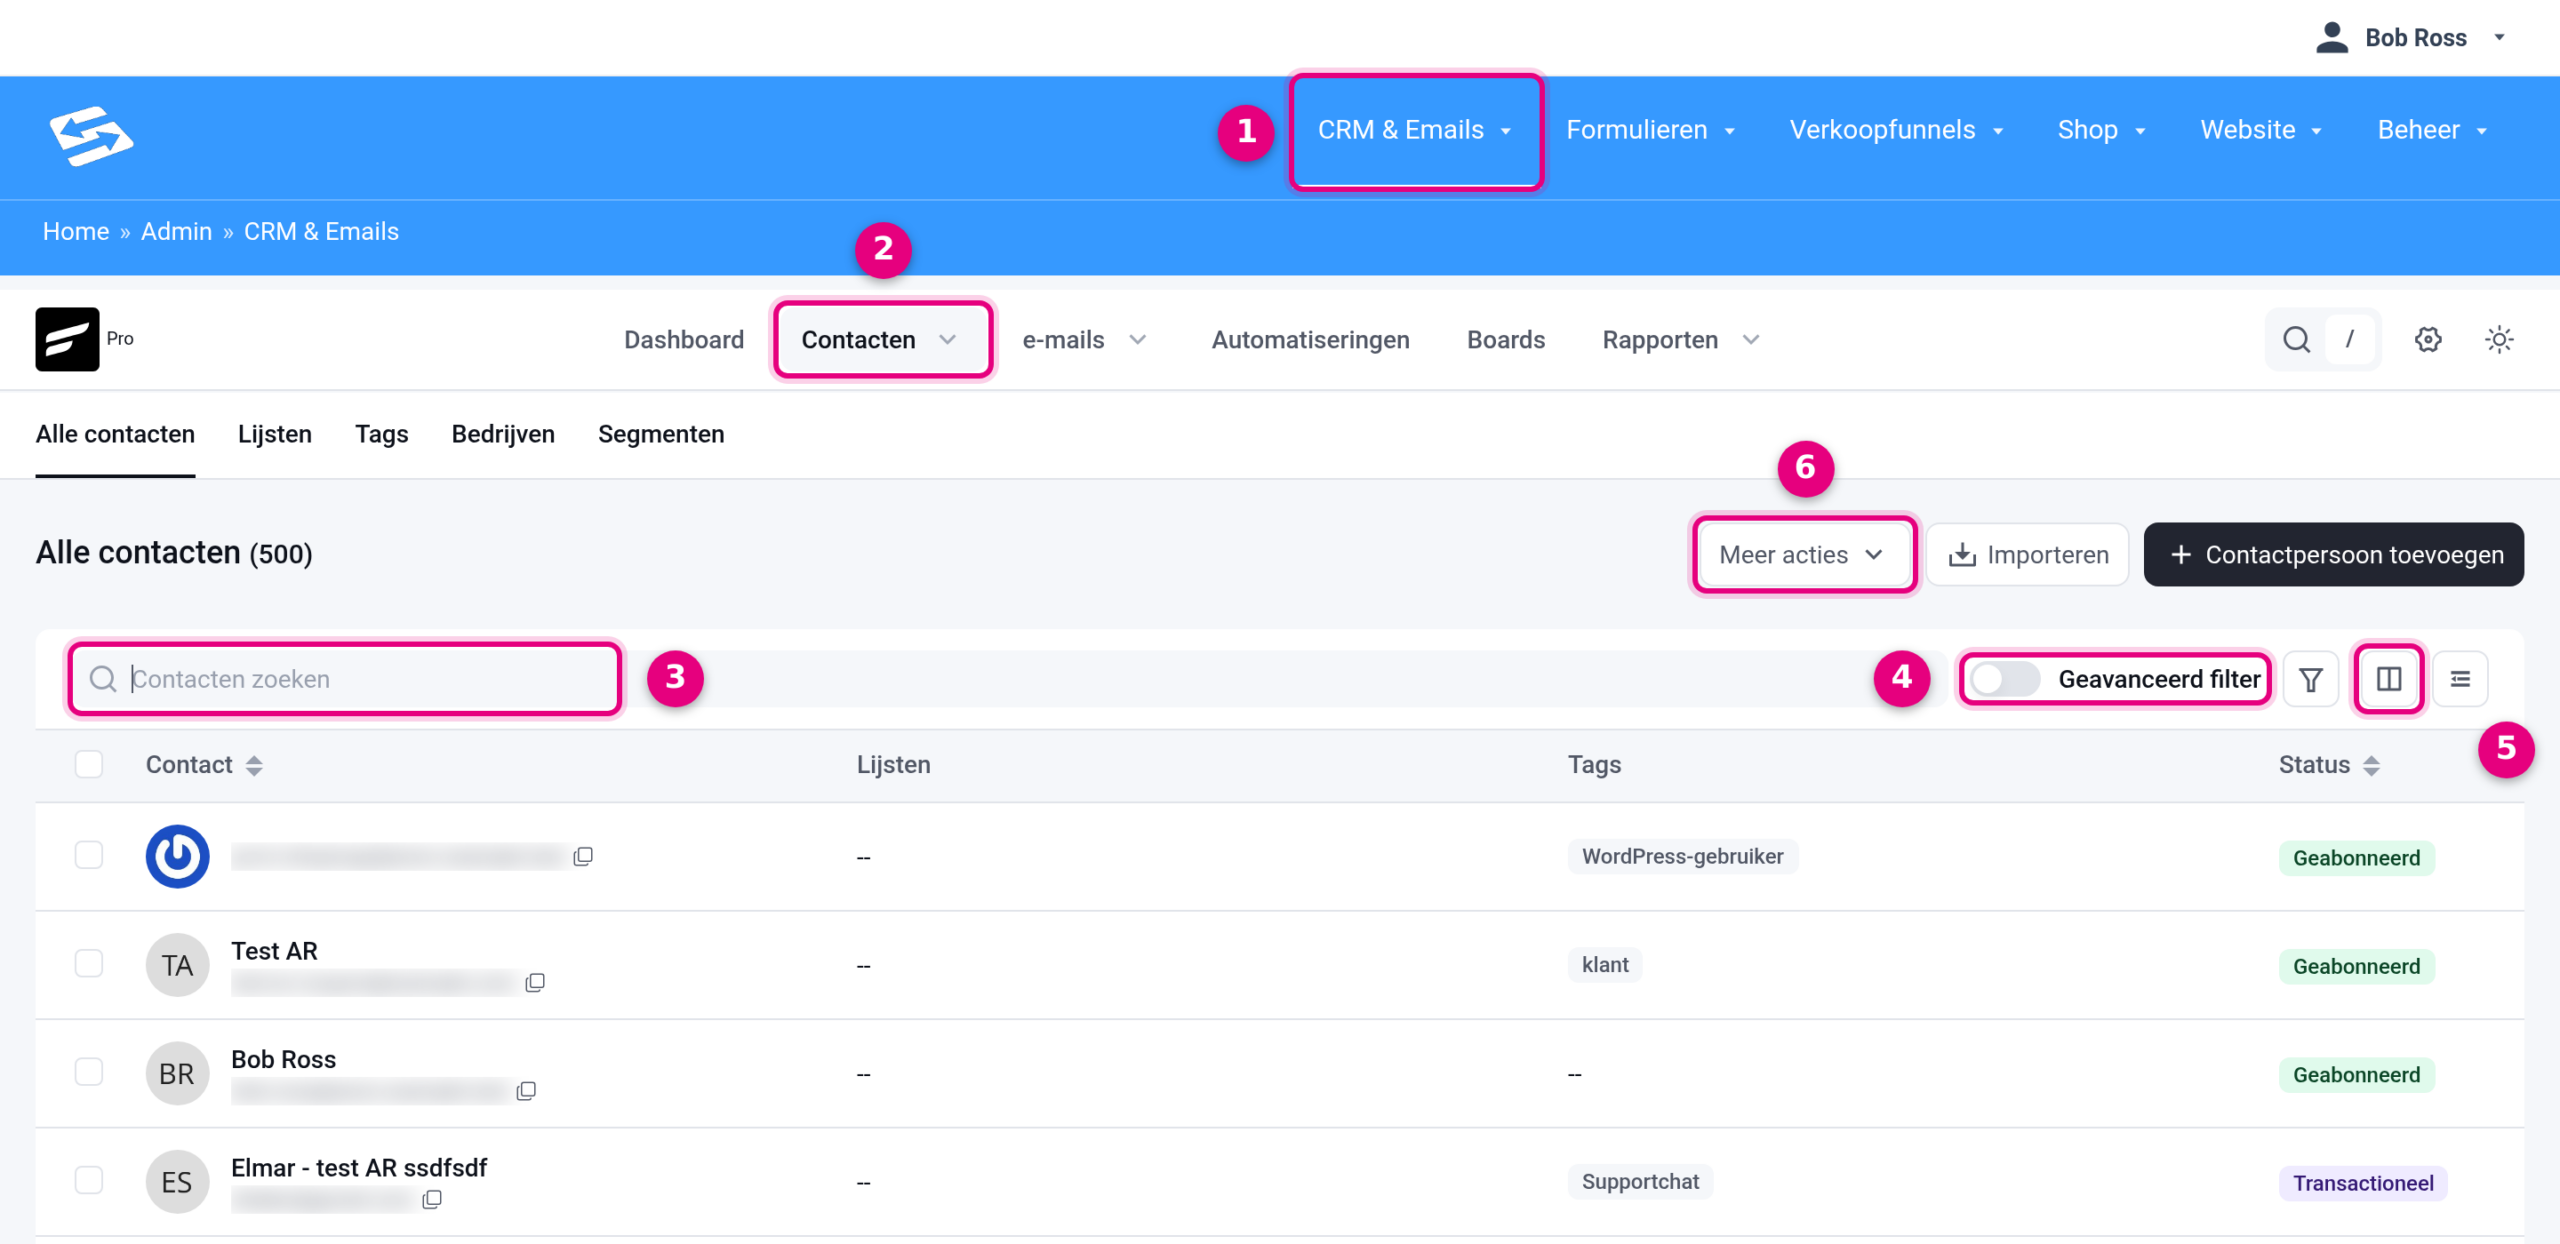Toggle the Geavanceerd filter switch

coord(2004,679)
